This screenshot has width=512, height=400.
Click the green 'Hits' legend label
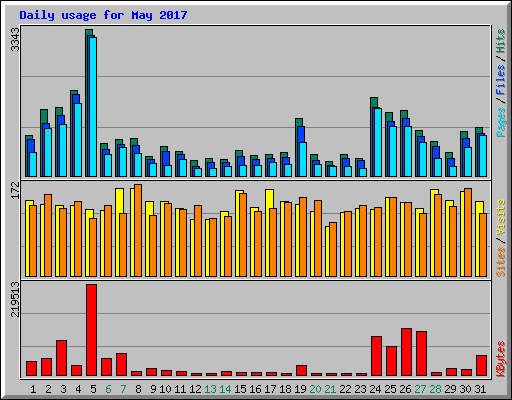(x=501, y=41)
